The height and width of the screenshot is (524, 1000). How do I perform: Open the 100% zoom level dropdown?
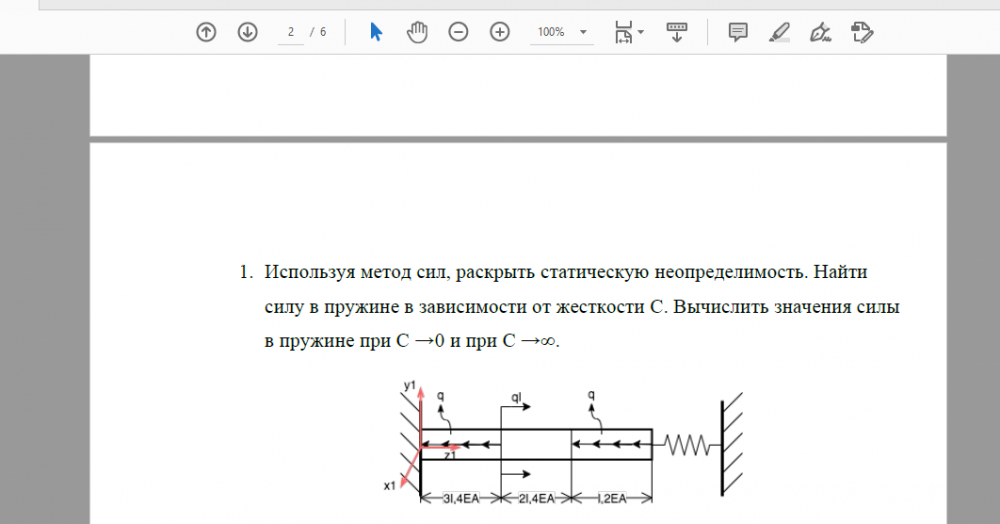click(x=583, y=32)
